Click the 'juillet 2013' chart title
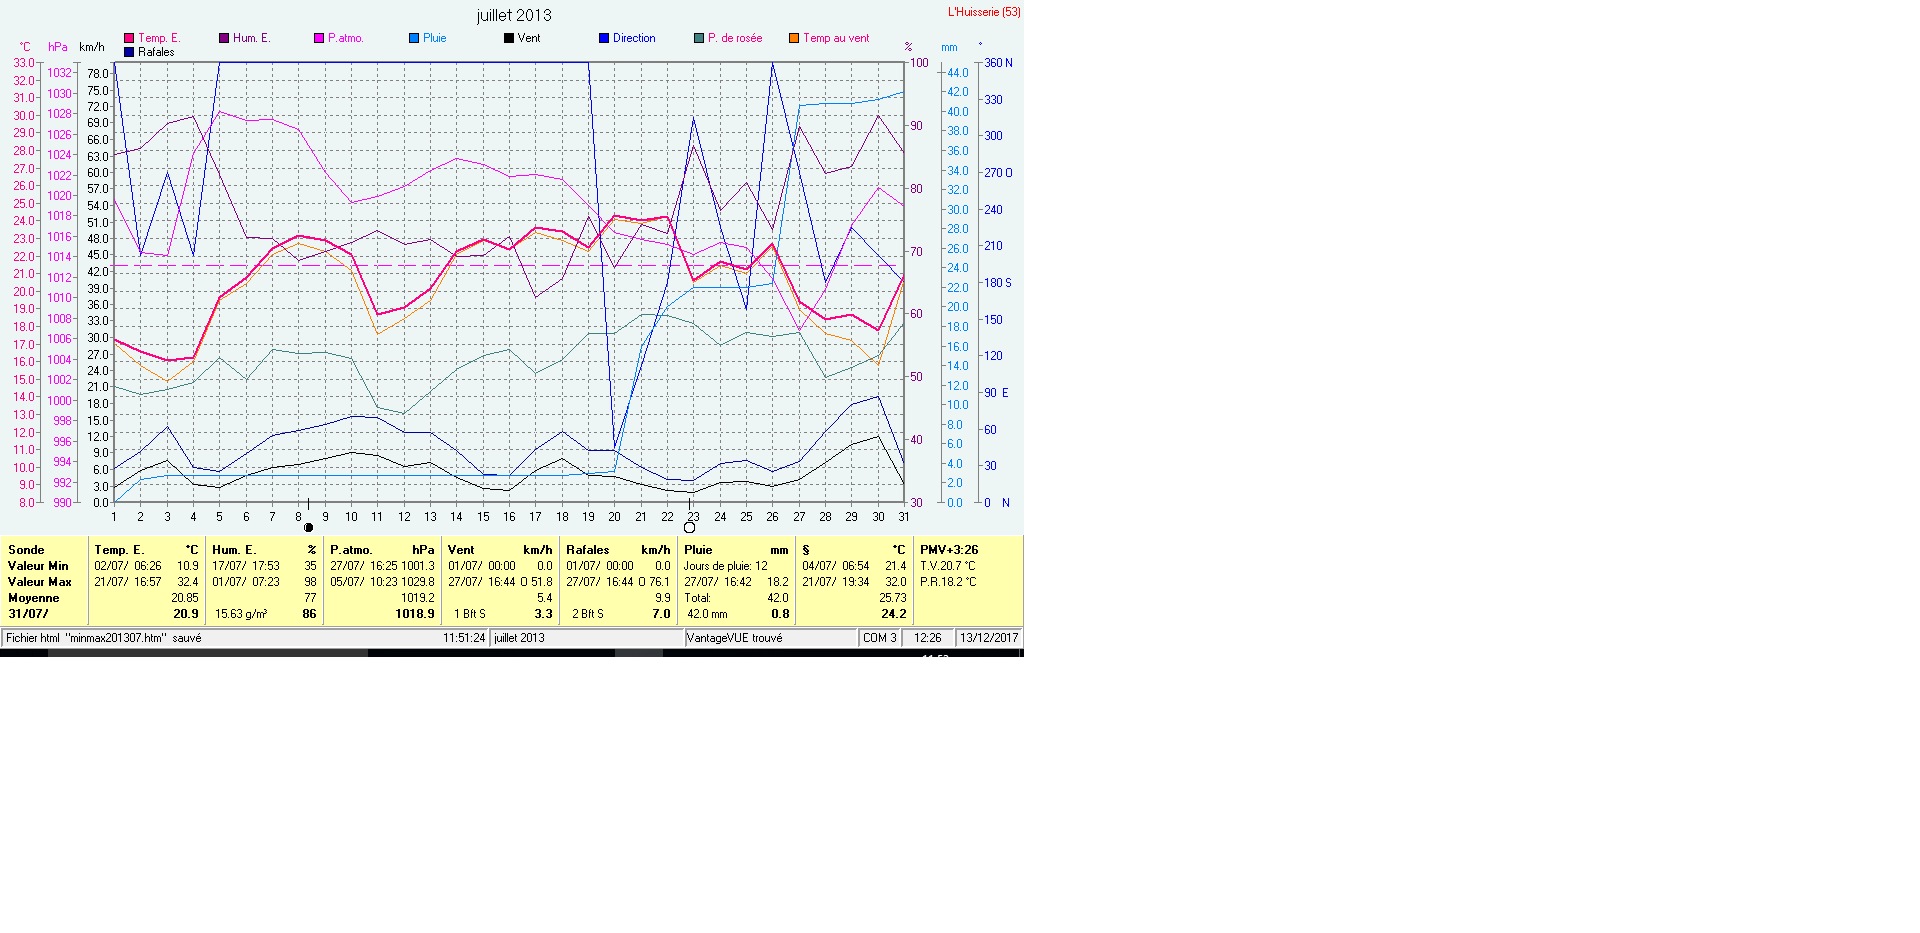The image size is (1920, 933). 514,15
